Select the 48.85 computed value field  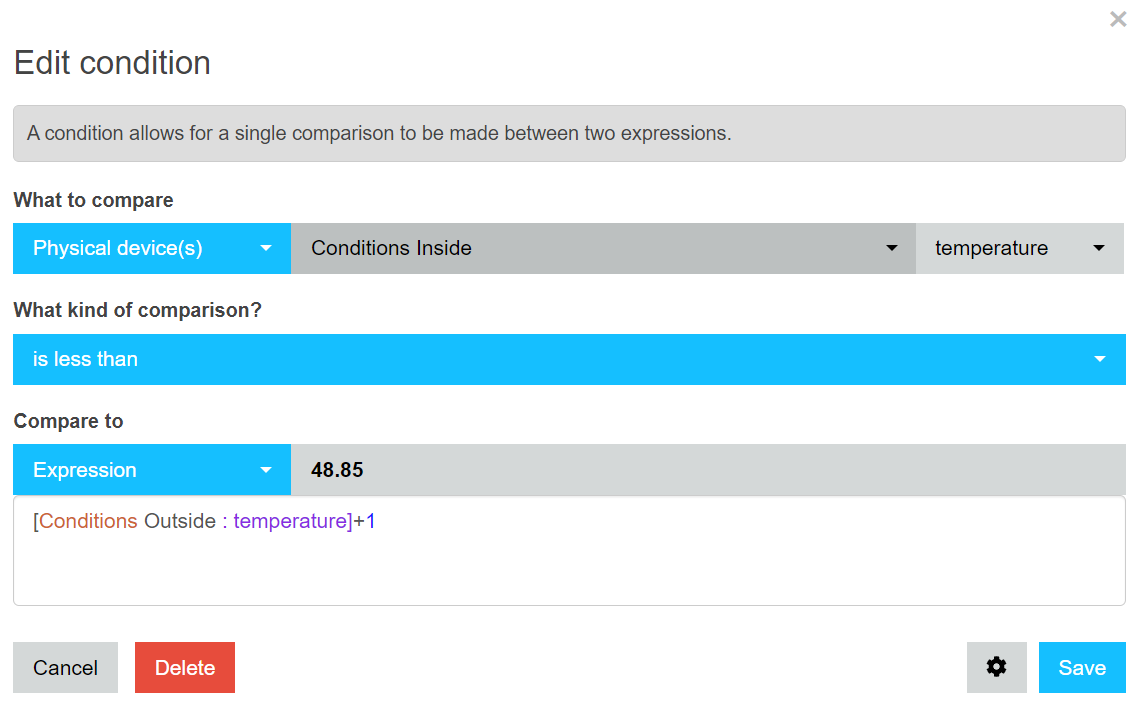coord(700,469)
